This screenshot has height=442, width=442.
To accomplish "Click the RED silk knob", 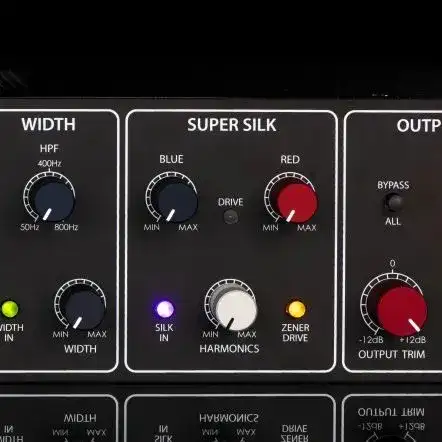I will pos(296,202).
